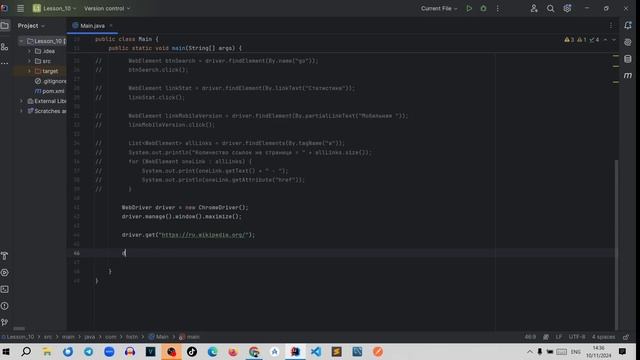Expand External Libraries node
This screenshot has width=640, height=360.
tap(21, 101)
